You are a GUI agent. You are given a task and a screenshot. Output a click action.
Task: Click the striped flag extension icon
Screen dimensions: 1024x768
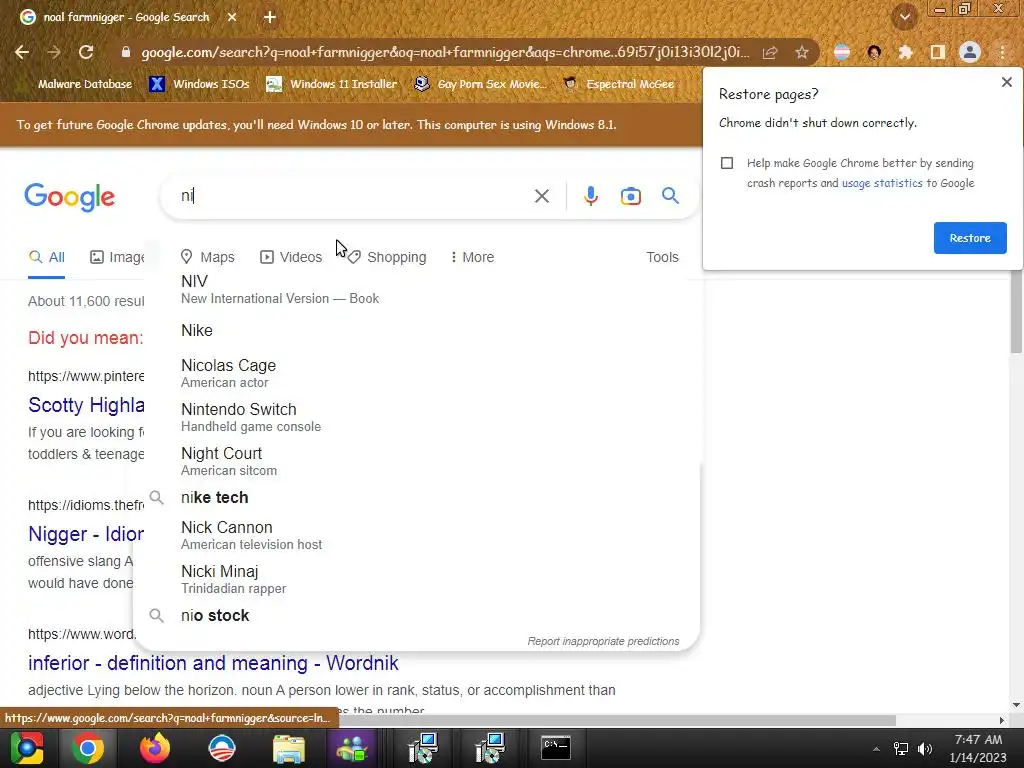pyautogui.click(x=842, y=52)
